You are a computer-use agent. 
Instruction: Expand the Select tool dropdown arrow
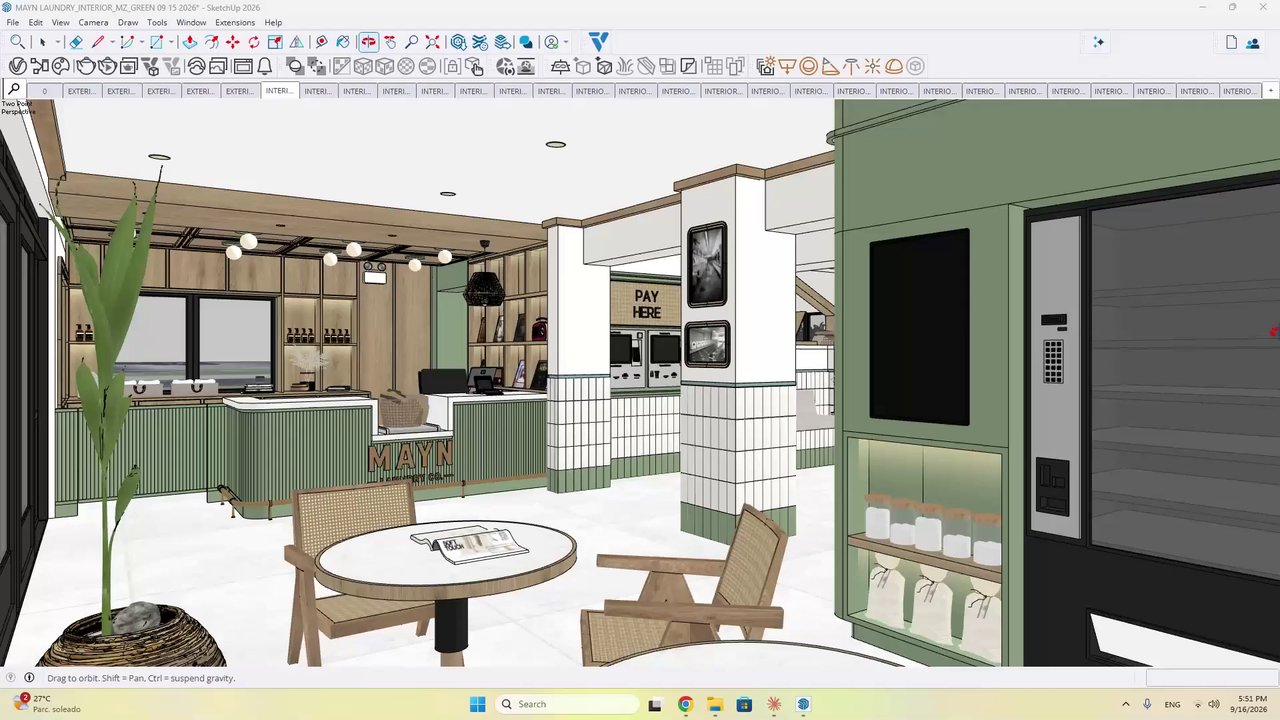[57, 42]
